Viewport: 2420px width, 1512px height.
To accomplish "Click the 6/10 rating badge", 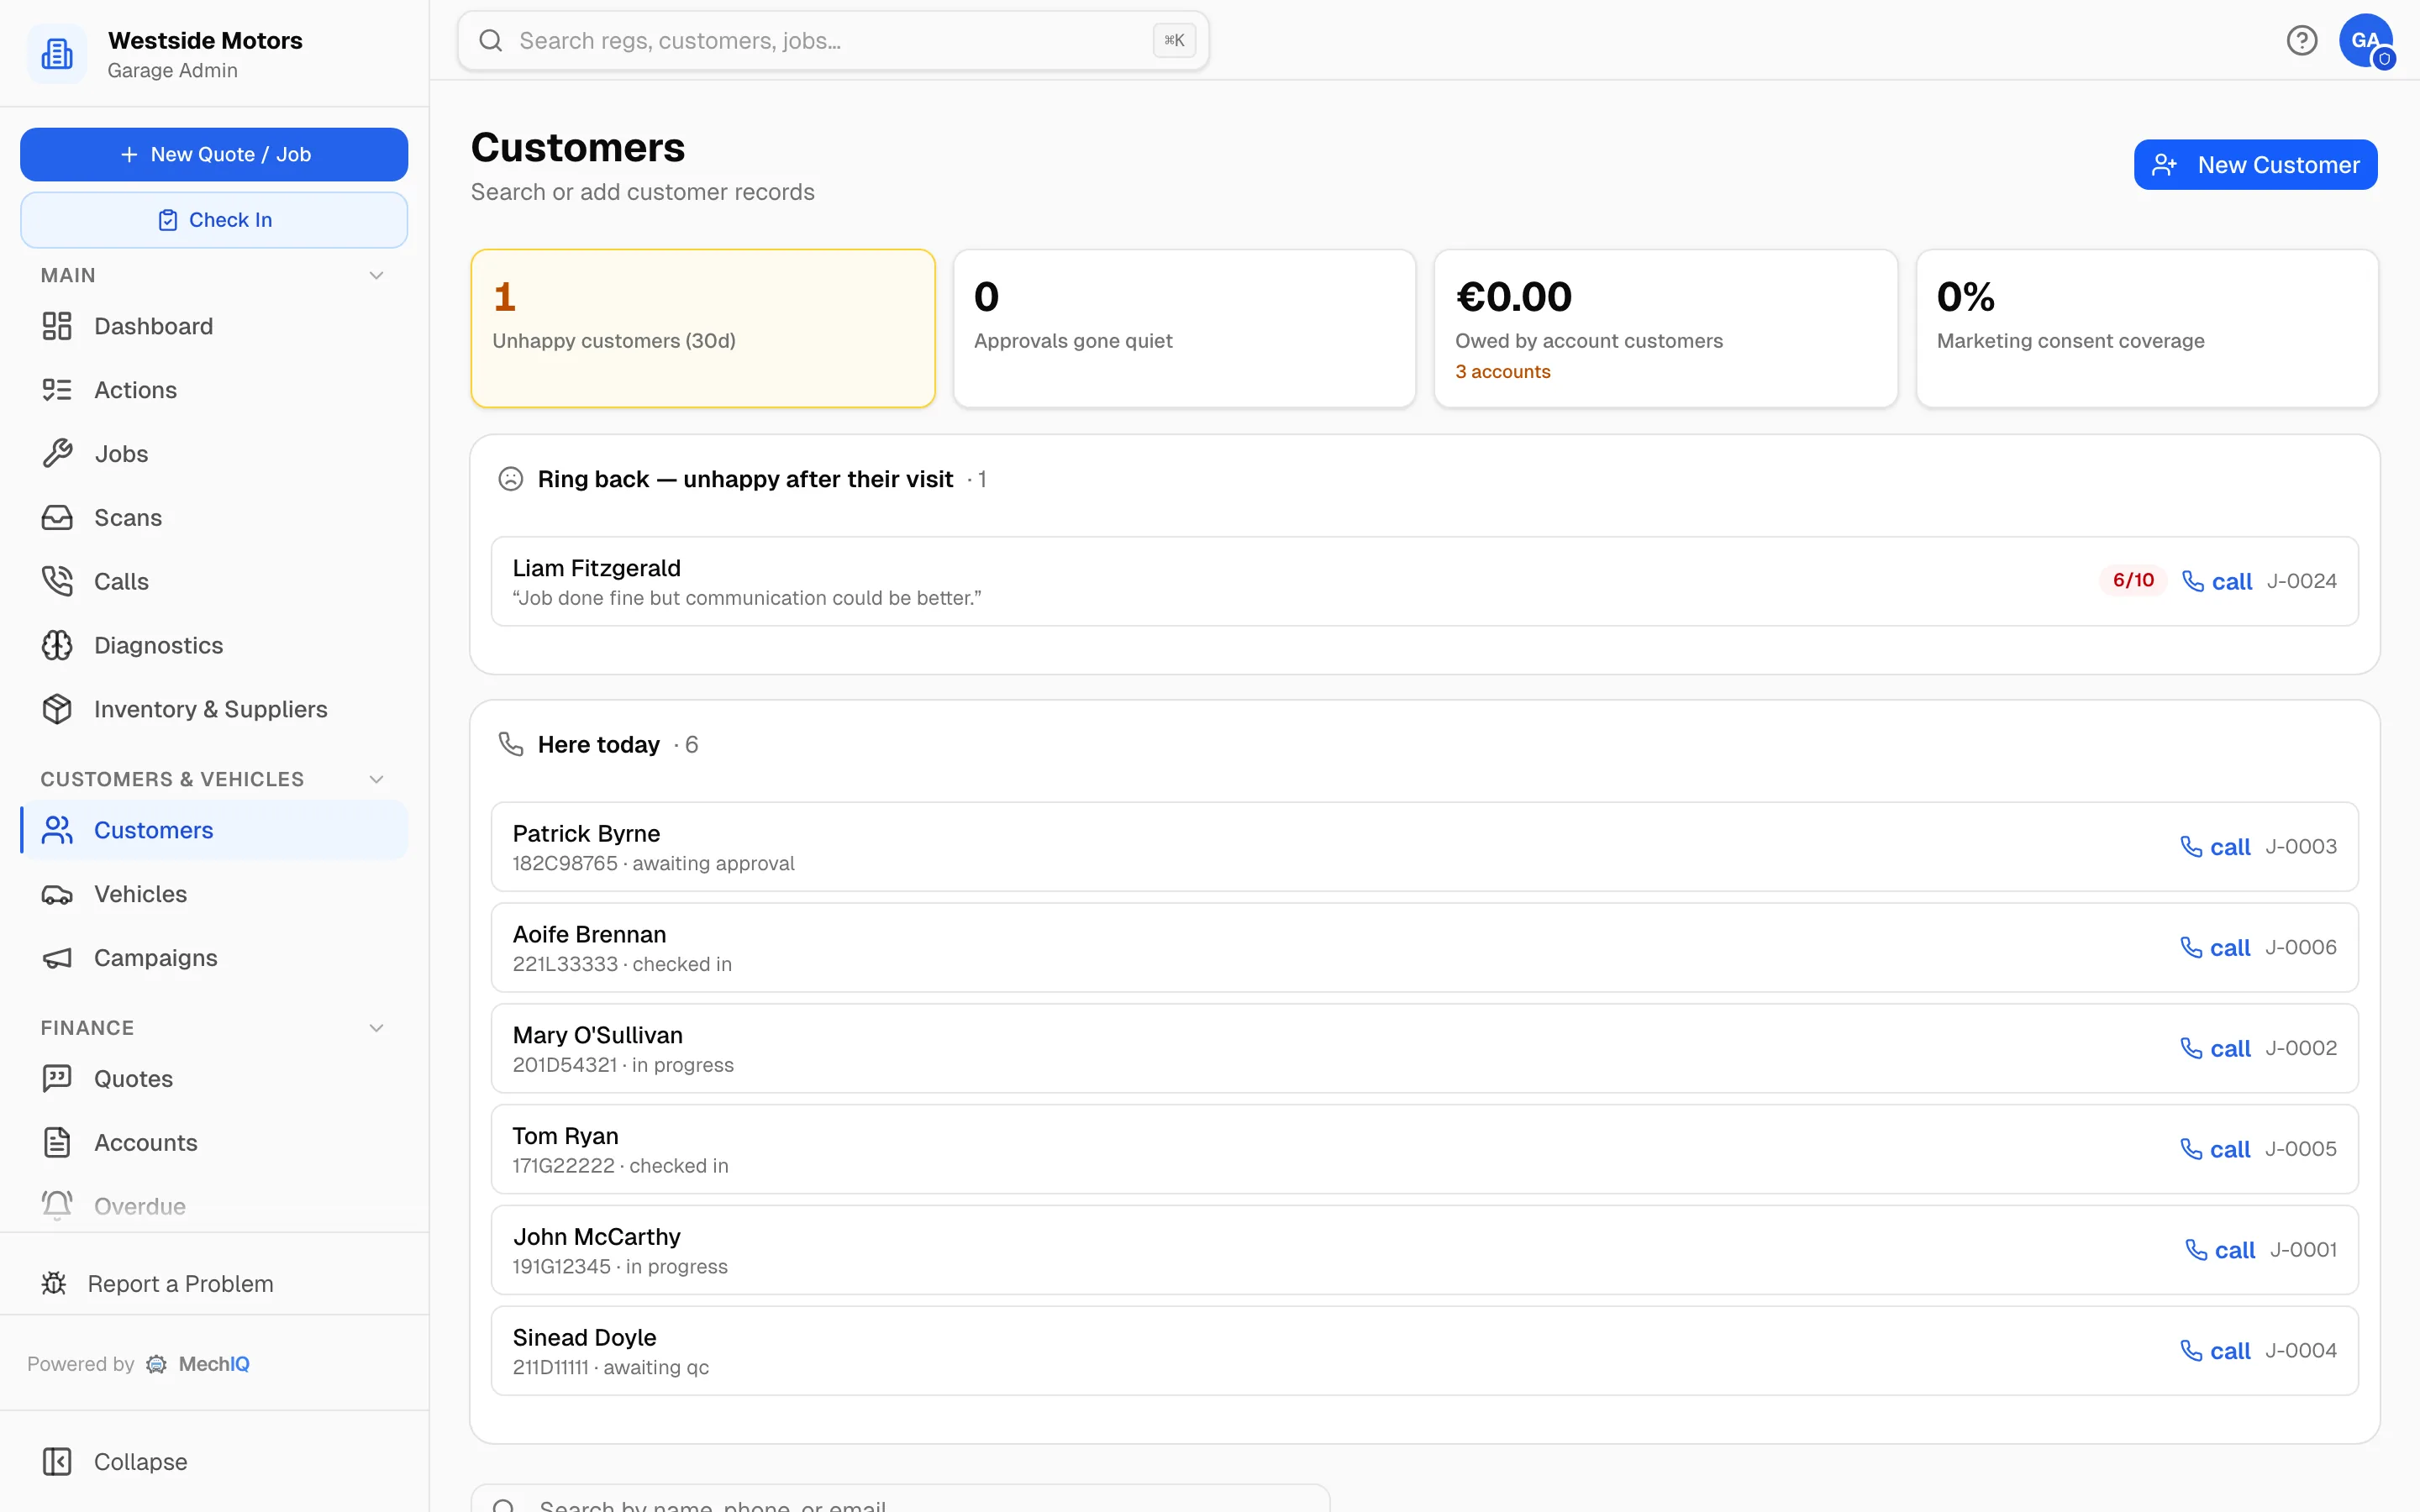I will coord(2133,581).
